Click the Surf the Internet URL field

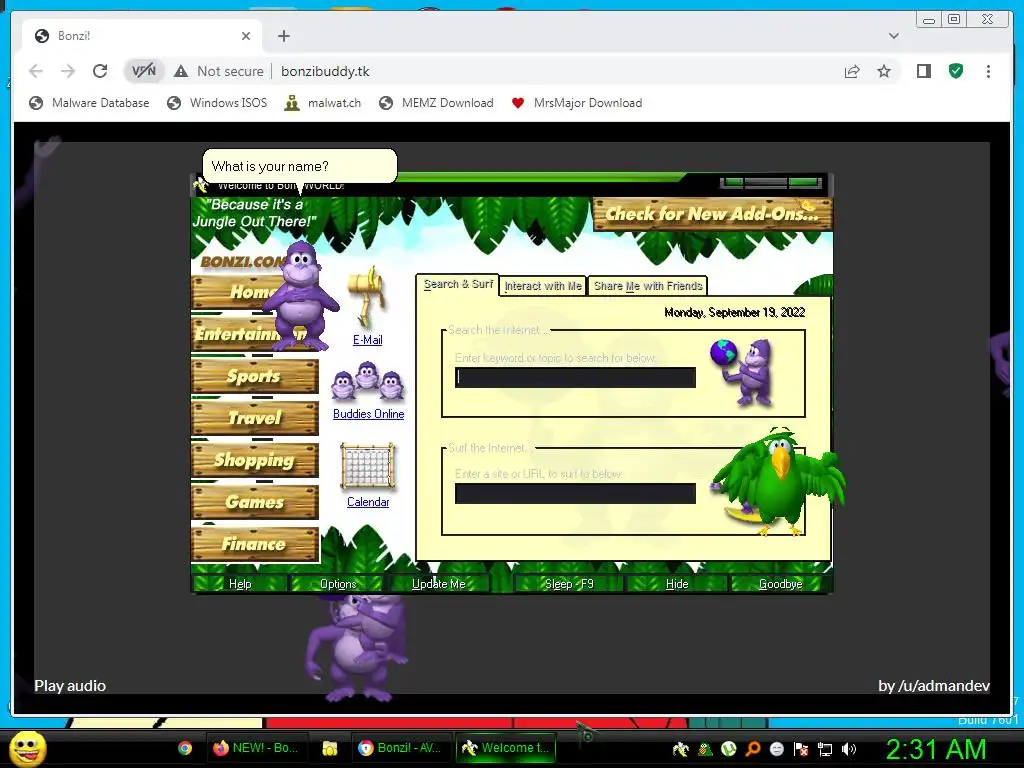click(575, 494)
